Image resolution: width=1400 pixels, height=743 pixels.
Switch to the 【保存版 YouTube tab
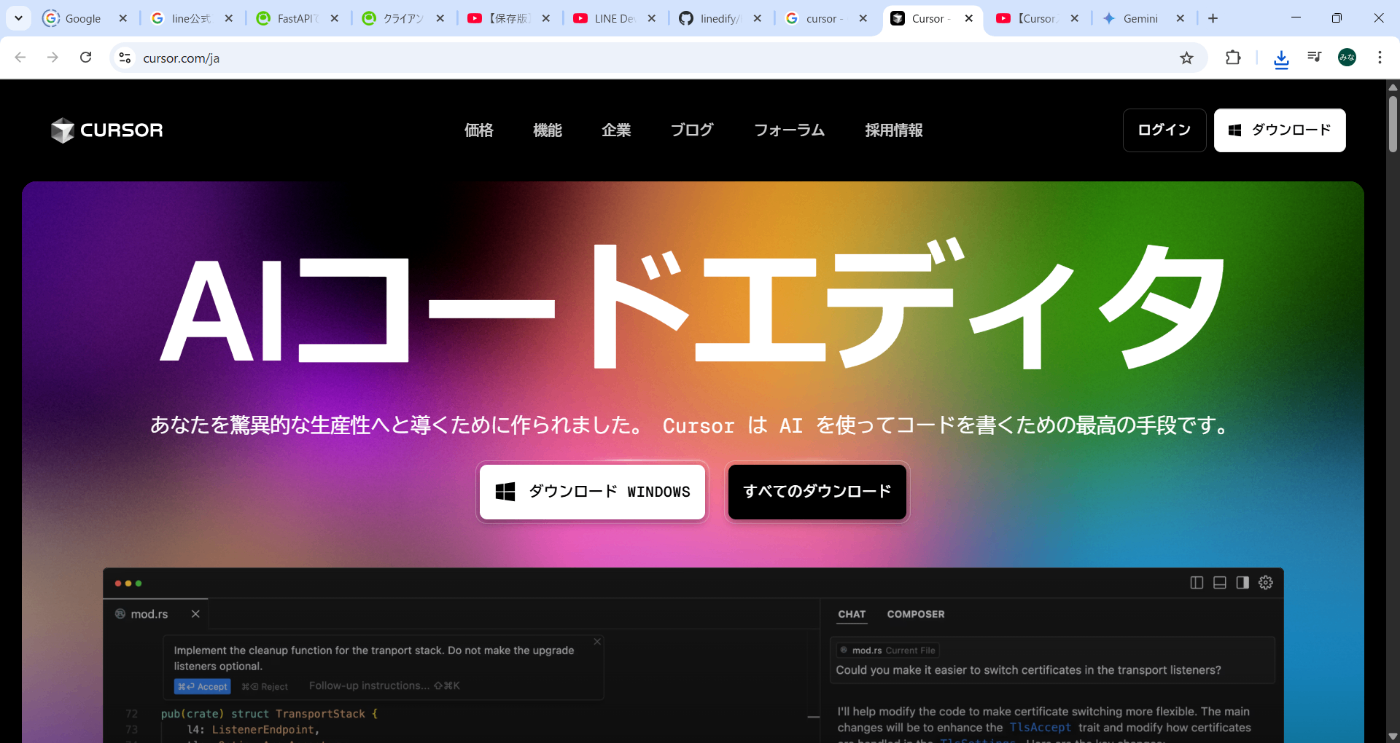(x=508, y=18)
